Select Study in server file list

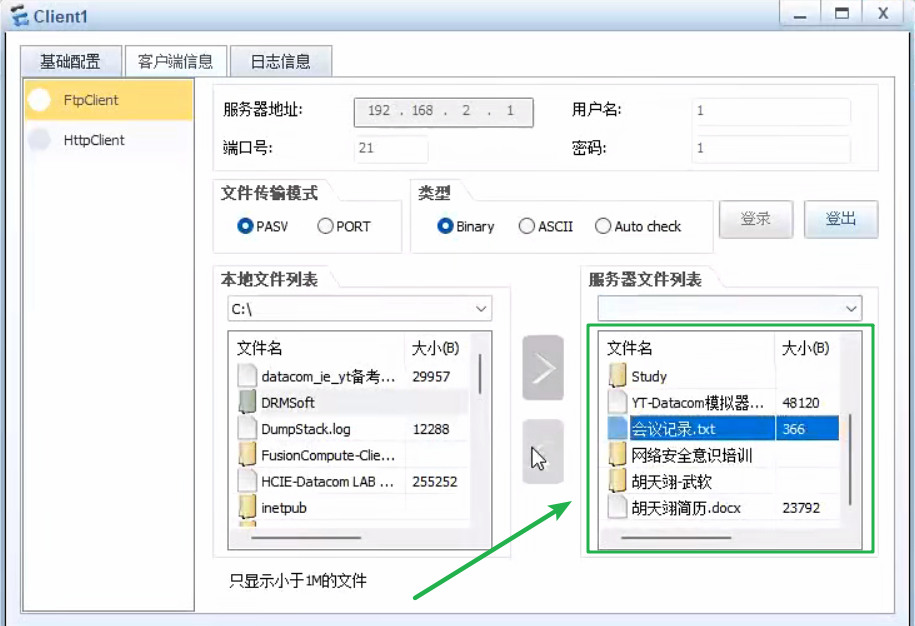coord(649,376)
